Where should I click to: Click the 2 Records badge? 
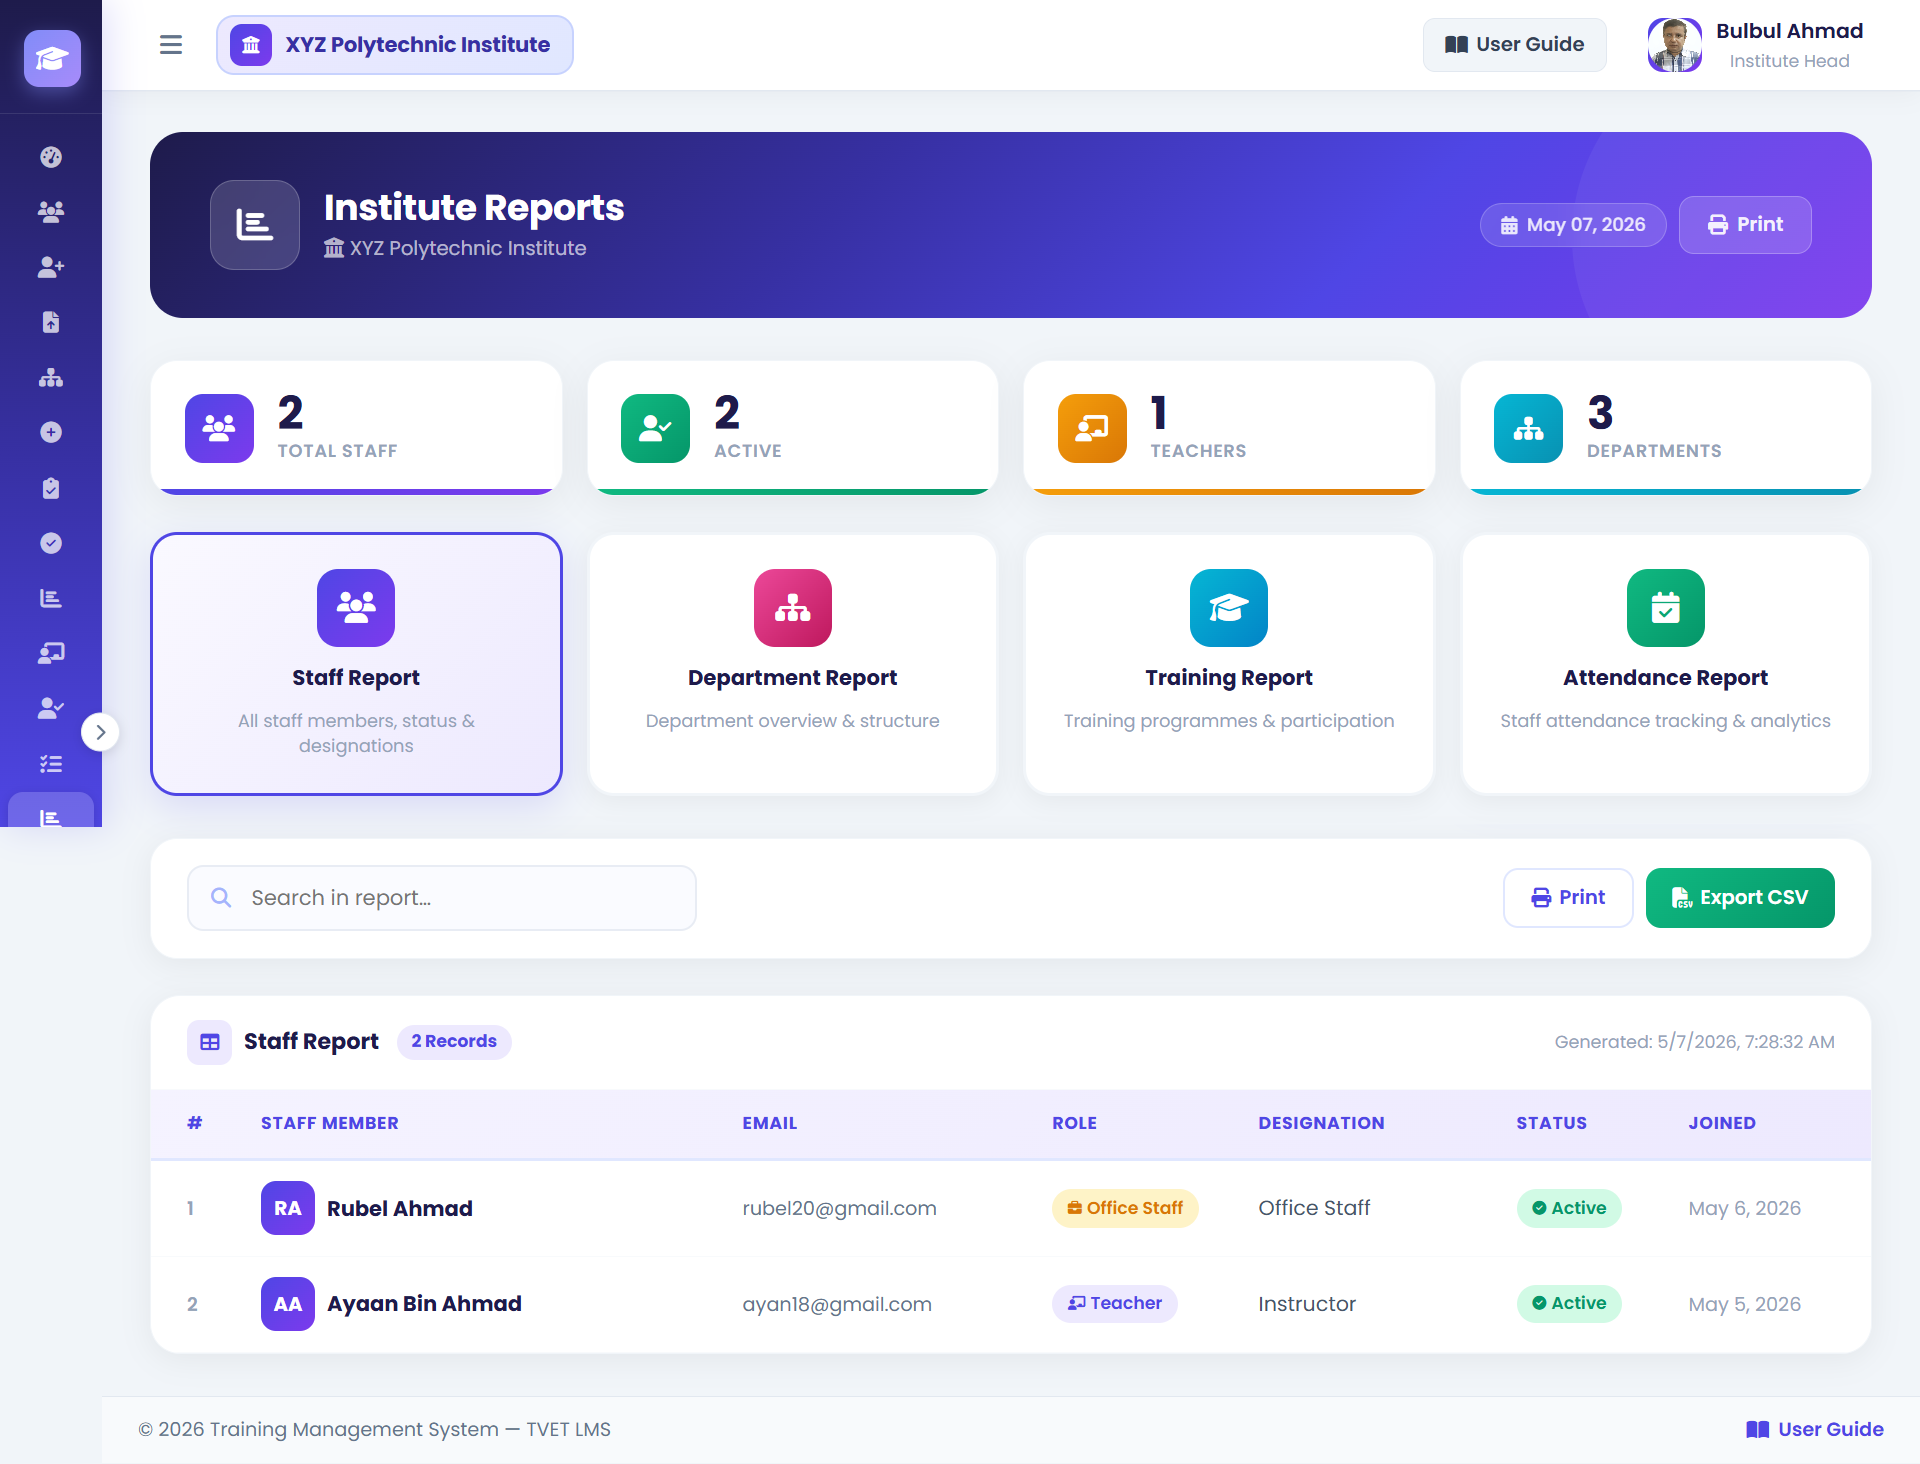point(454,1041)
